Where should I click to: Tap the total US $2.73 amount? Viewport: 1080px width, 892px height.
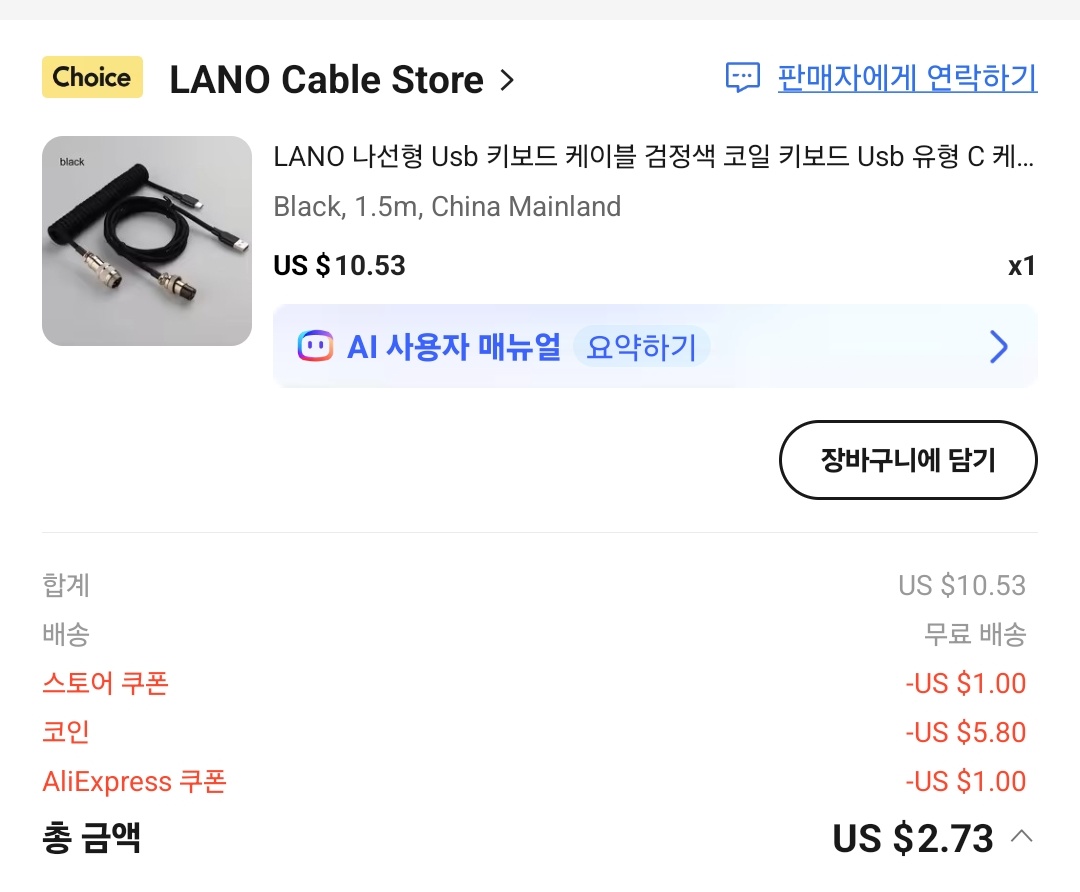(912, 838)
